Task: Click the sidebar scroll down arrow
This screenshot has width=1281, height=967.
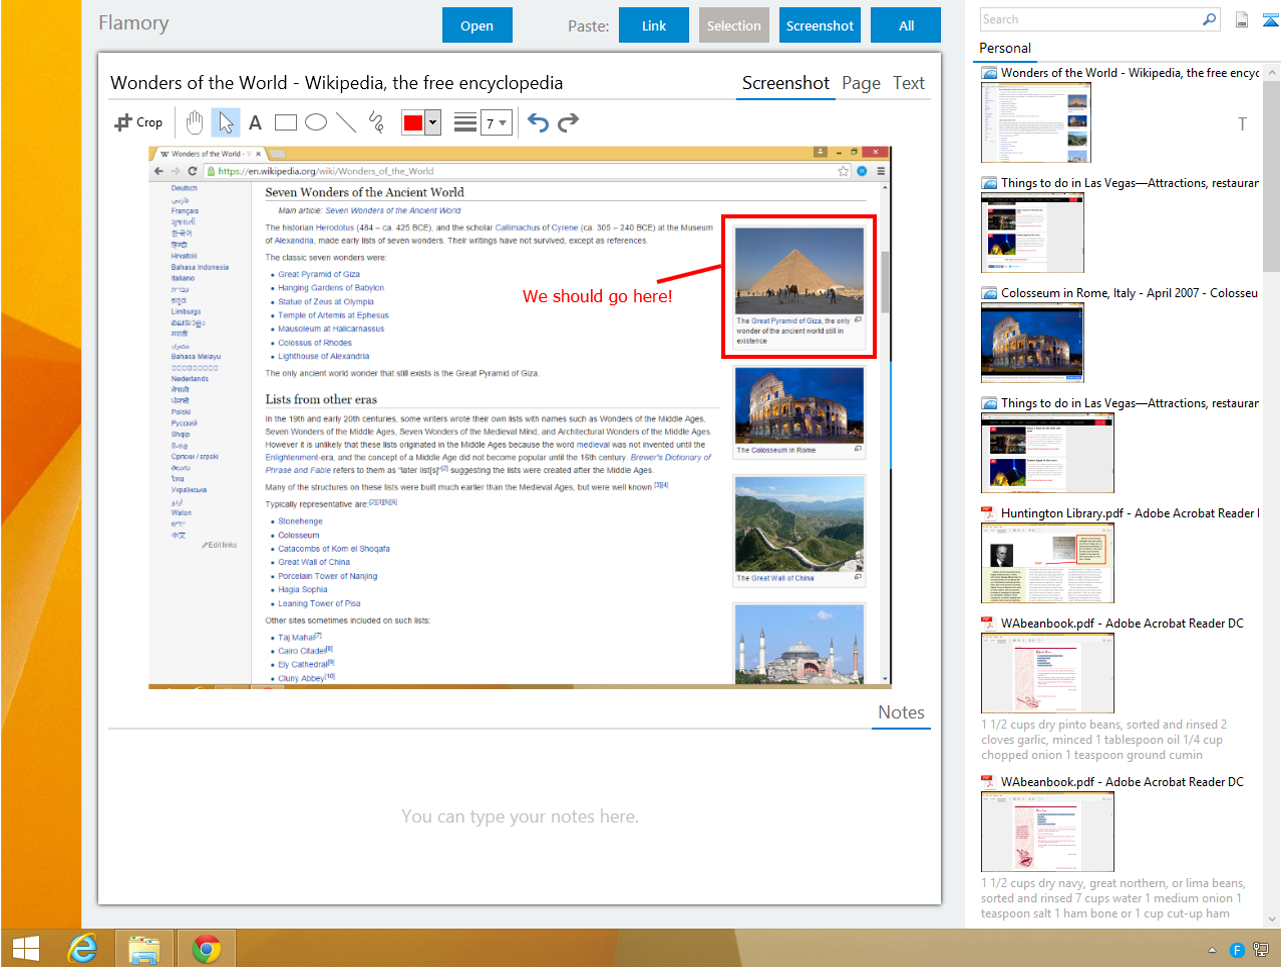Action: [x=1272, y=918]
